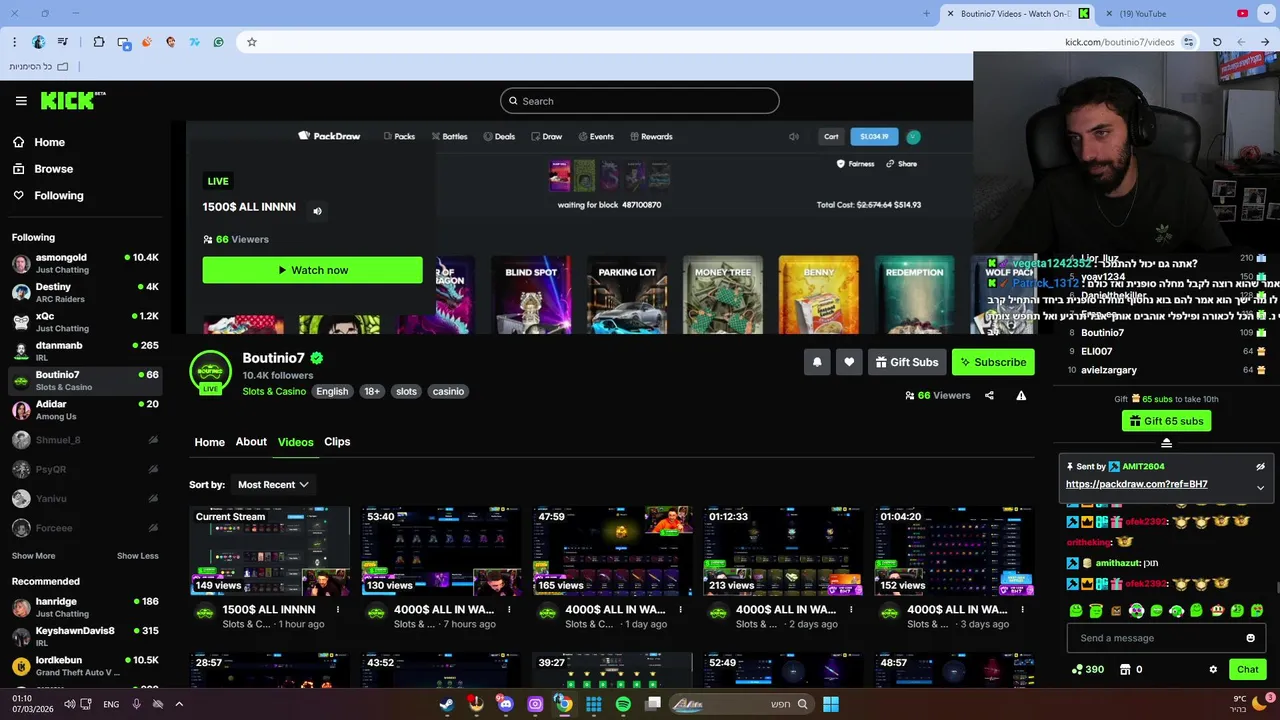
Task: Open options menu for the 3 days ago video
Action: [x=1022, y=610]
